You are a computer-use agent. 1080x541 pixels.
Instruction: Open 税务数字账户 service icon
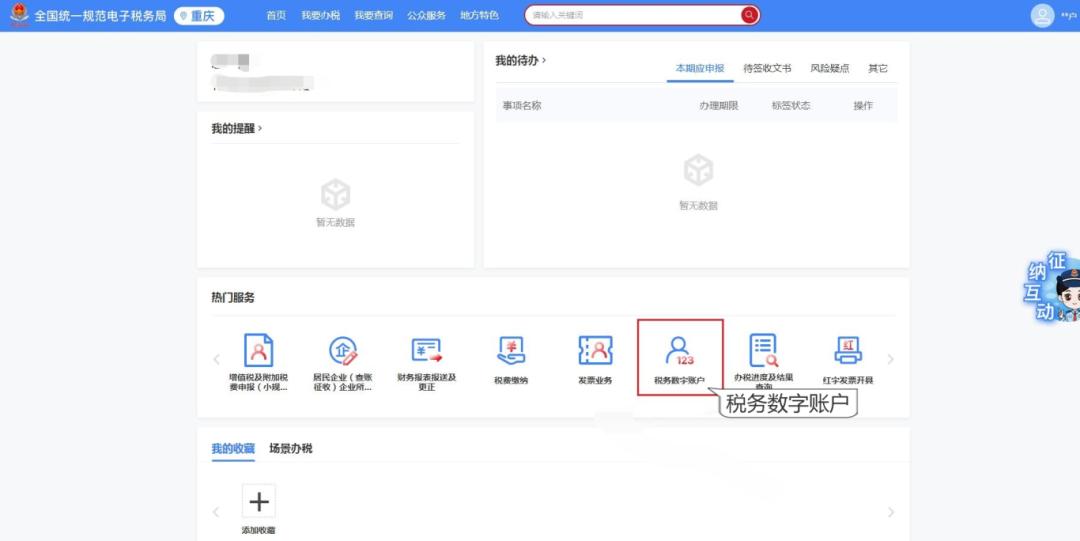tap(680, 352)
